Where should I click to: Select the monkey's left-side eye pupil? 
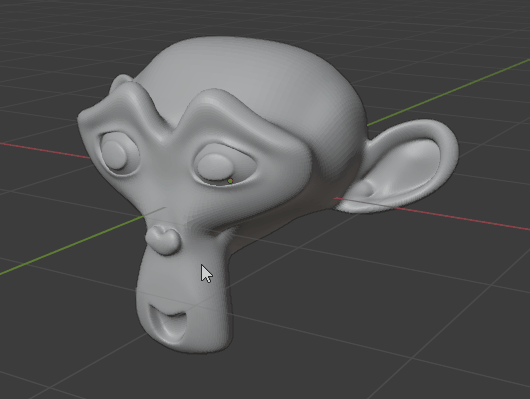click(x=114, y=155)
